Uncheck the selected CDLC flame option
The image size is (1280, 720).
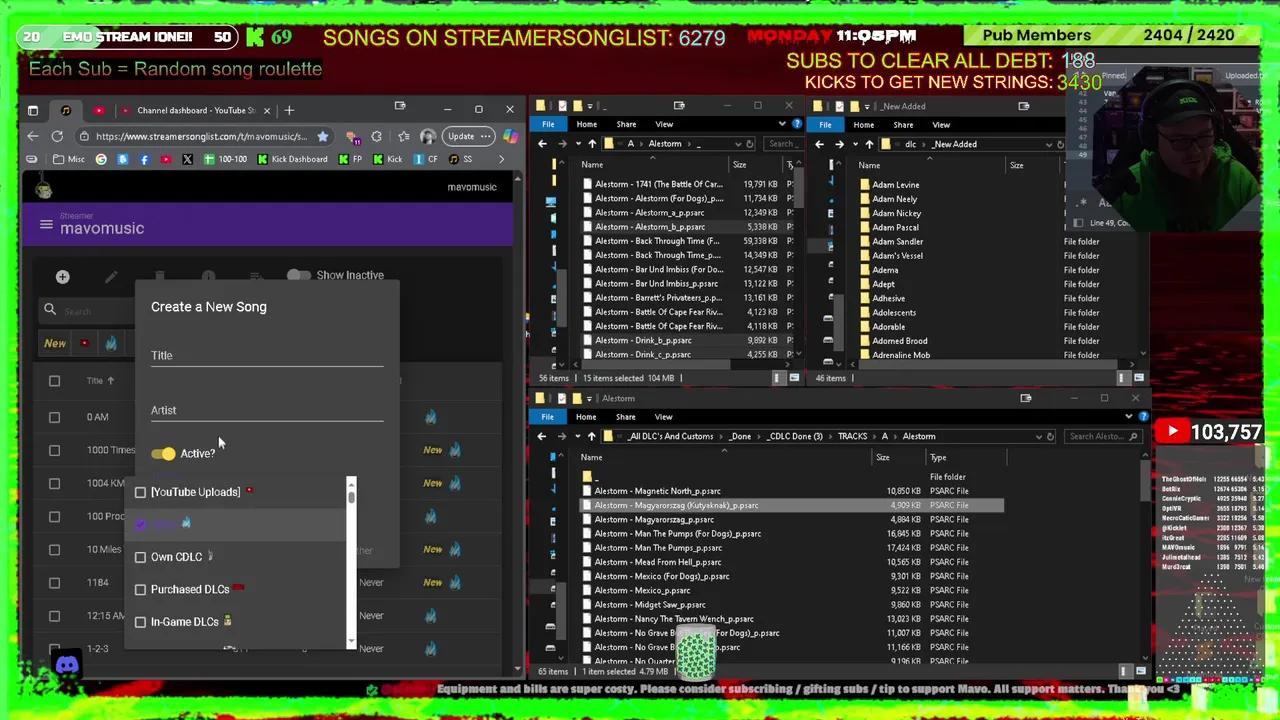coord(141,524)
